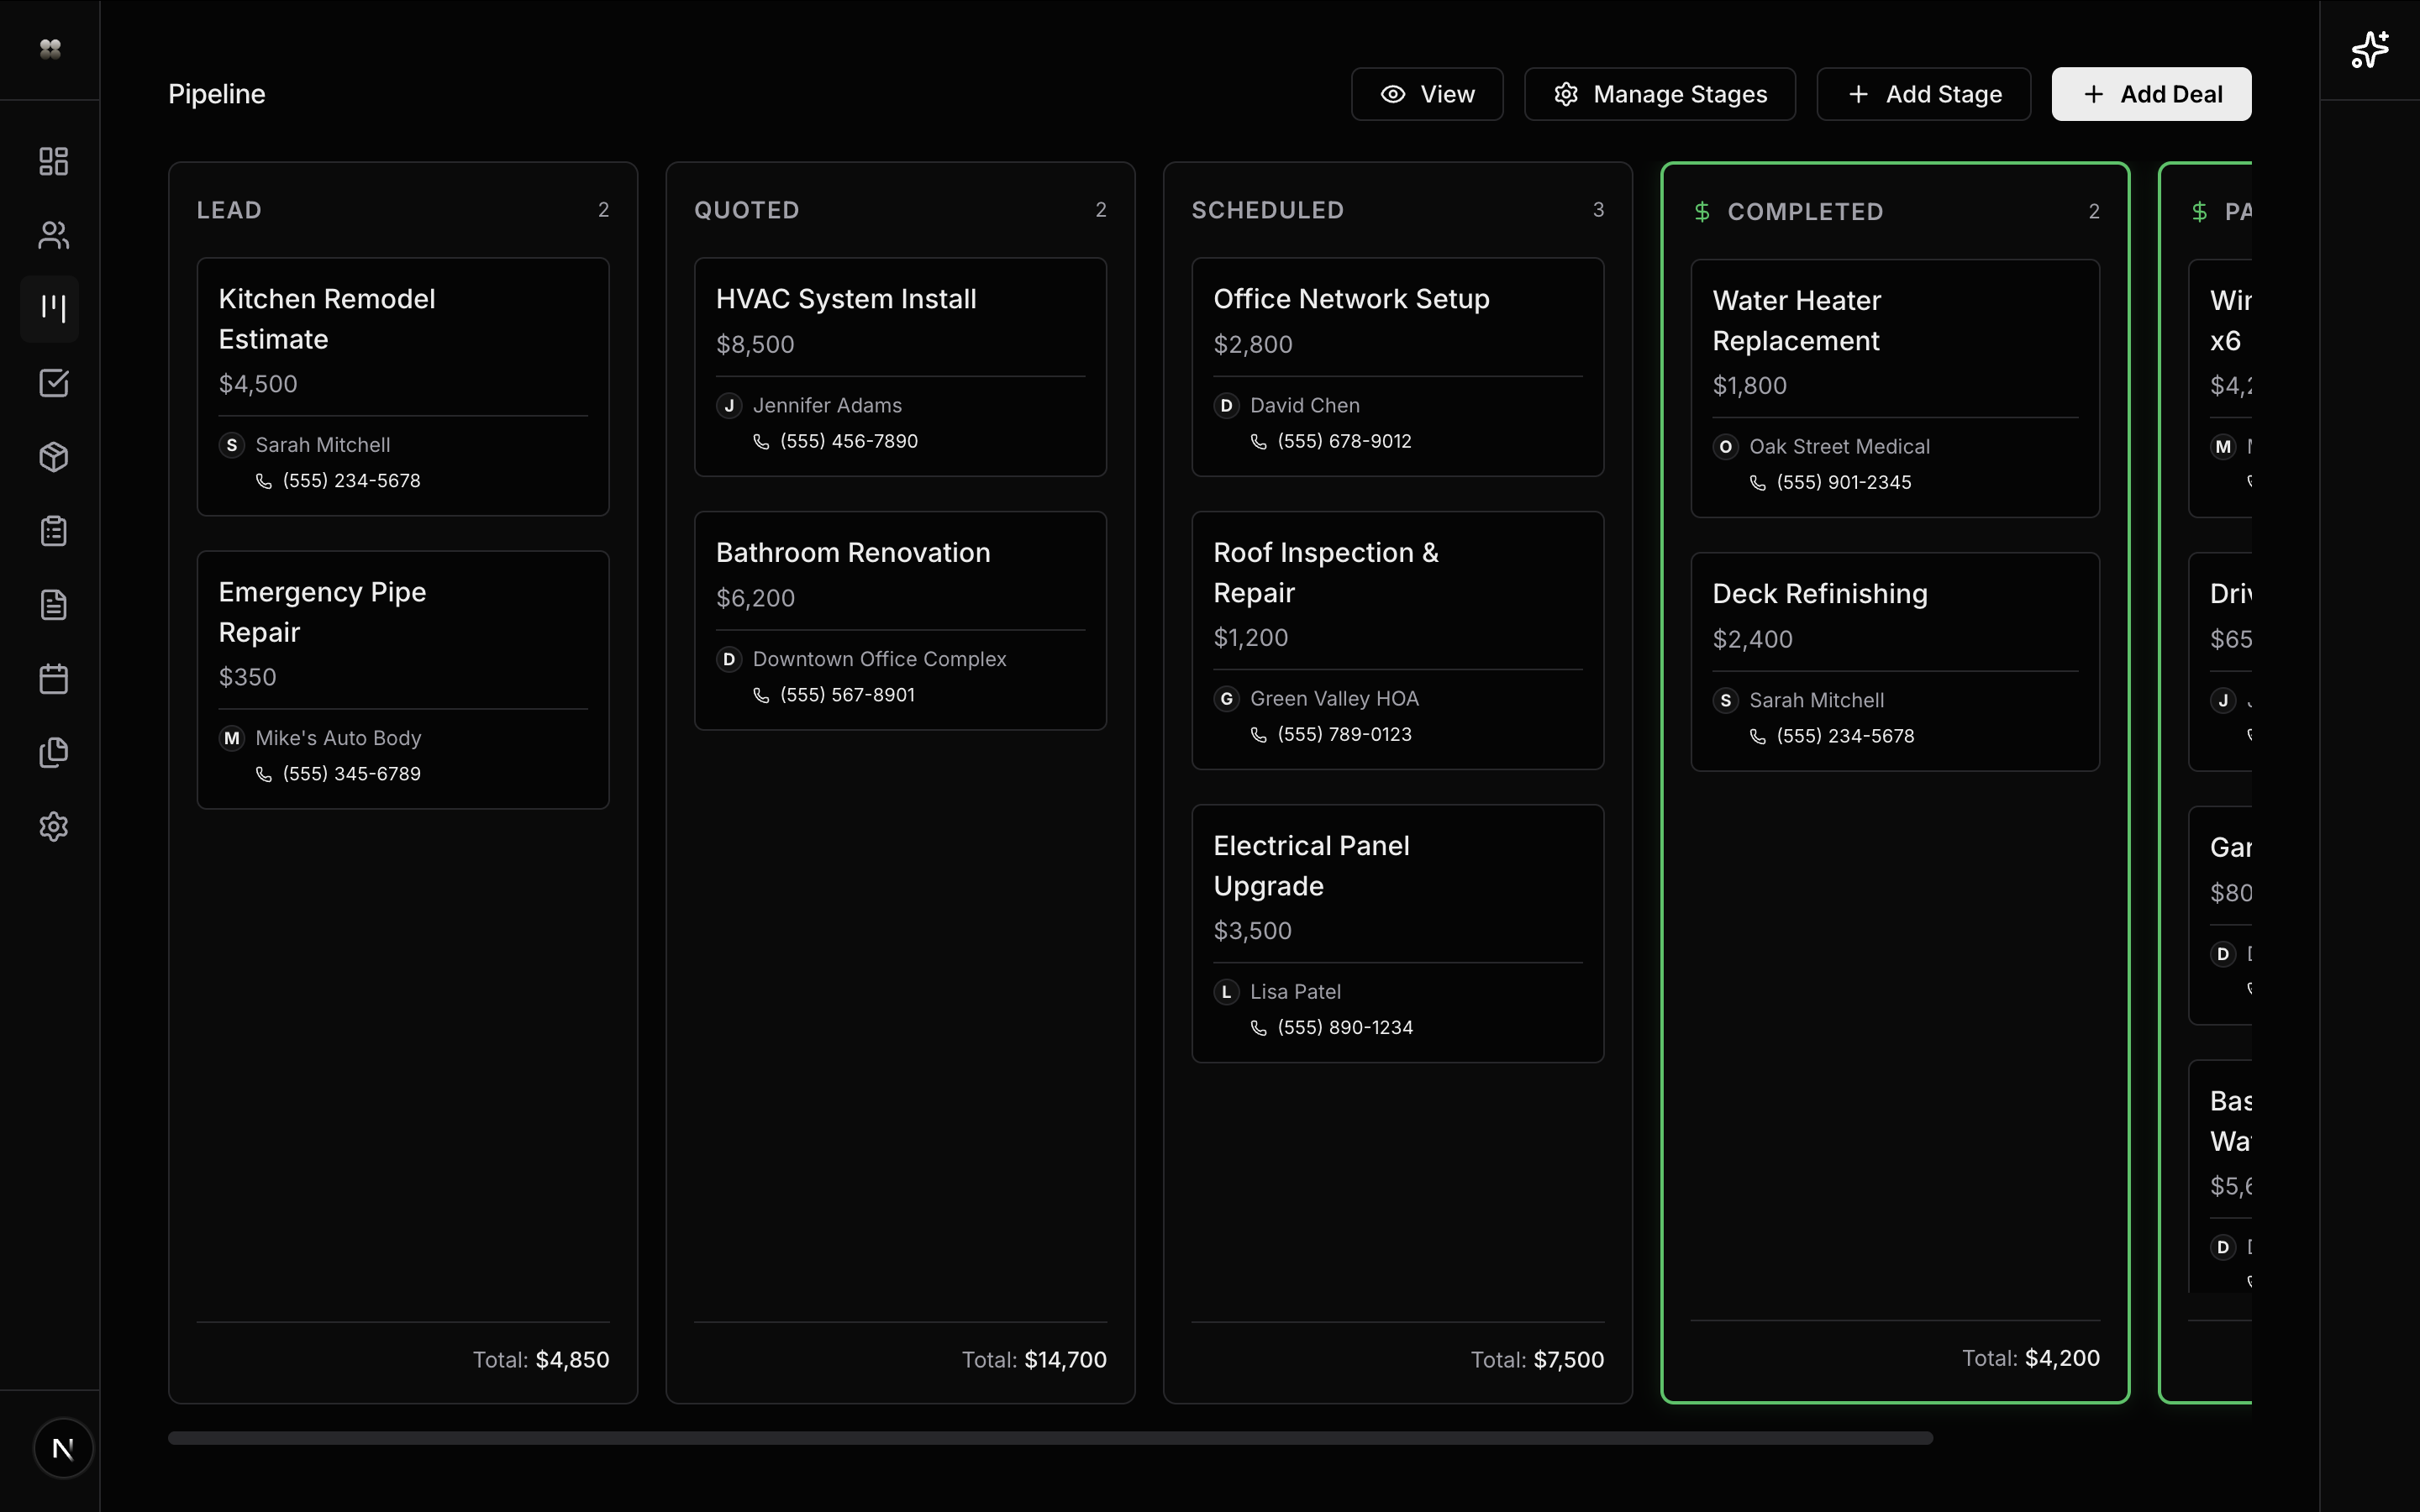Click the user avatar at bottom left
This screenshot has width=2420, height=1512.
(x=63, y=1448)
